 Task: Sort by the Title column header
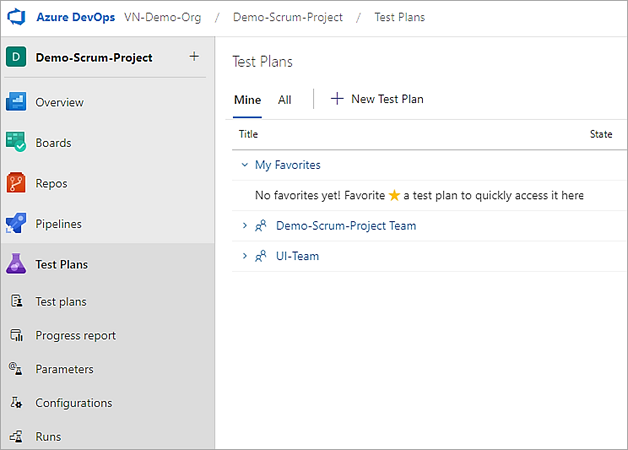(249, 134)
